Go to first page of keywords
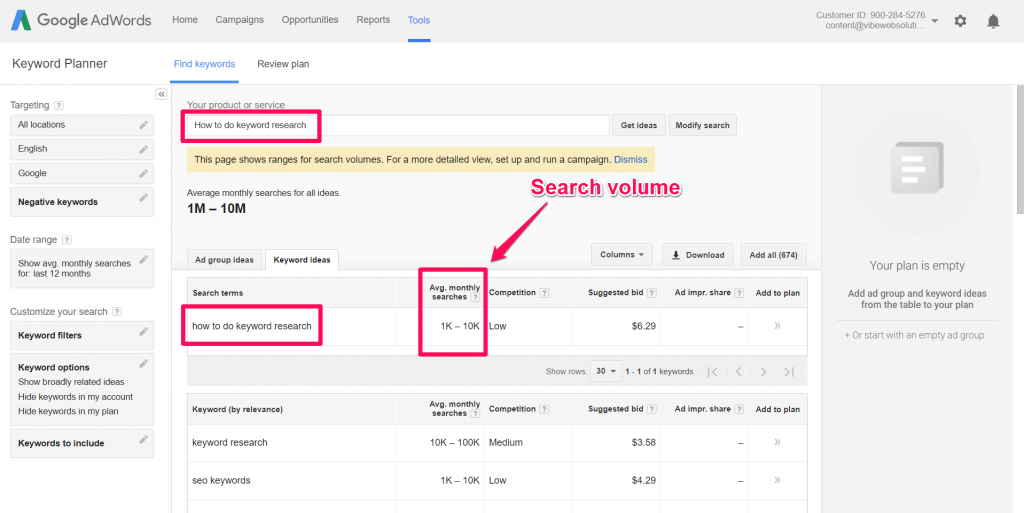This screenshot has width=1024, height=513. pyautogui.click(x=713, y=372)
